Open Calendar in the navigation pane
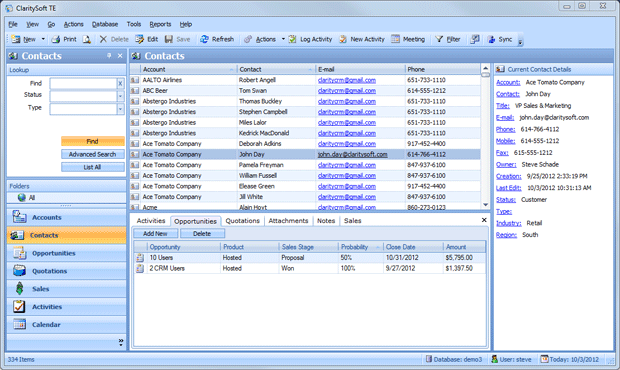The image size is (620, 370). [x=66, y=325]
